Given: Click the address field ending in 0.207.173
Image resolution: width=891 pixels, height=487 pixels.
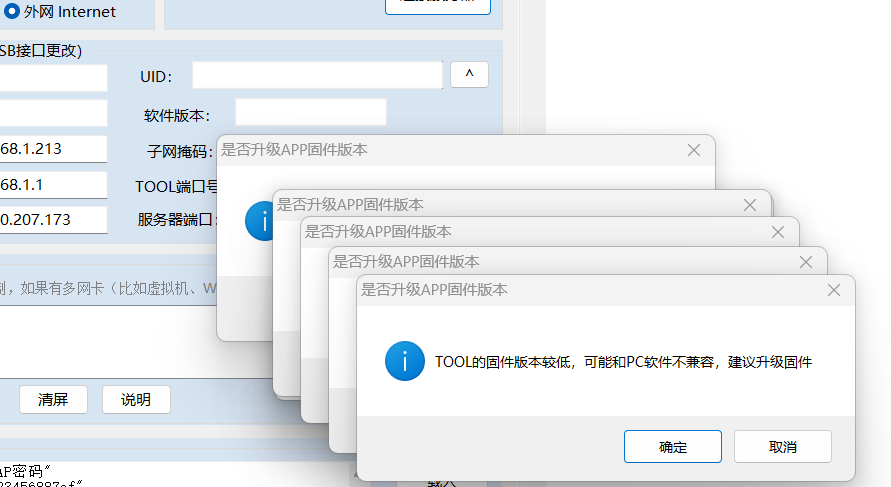Looking at the screenshot, I should click(52, 220).
